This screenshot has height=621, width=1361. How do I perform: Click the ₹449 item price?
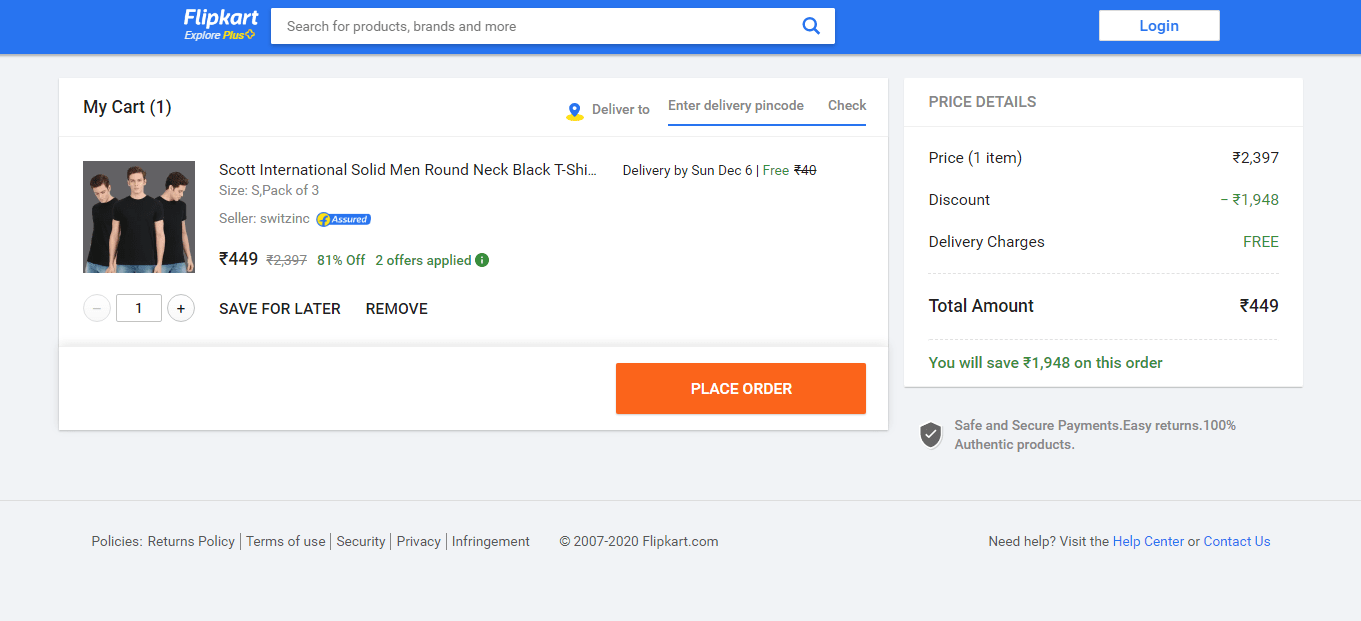238,259
